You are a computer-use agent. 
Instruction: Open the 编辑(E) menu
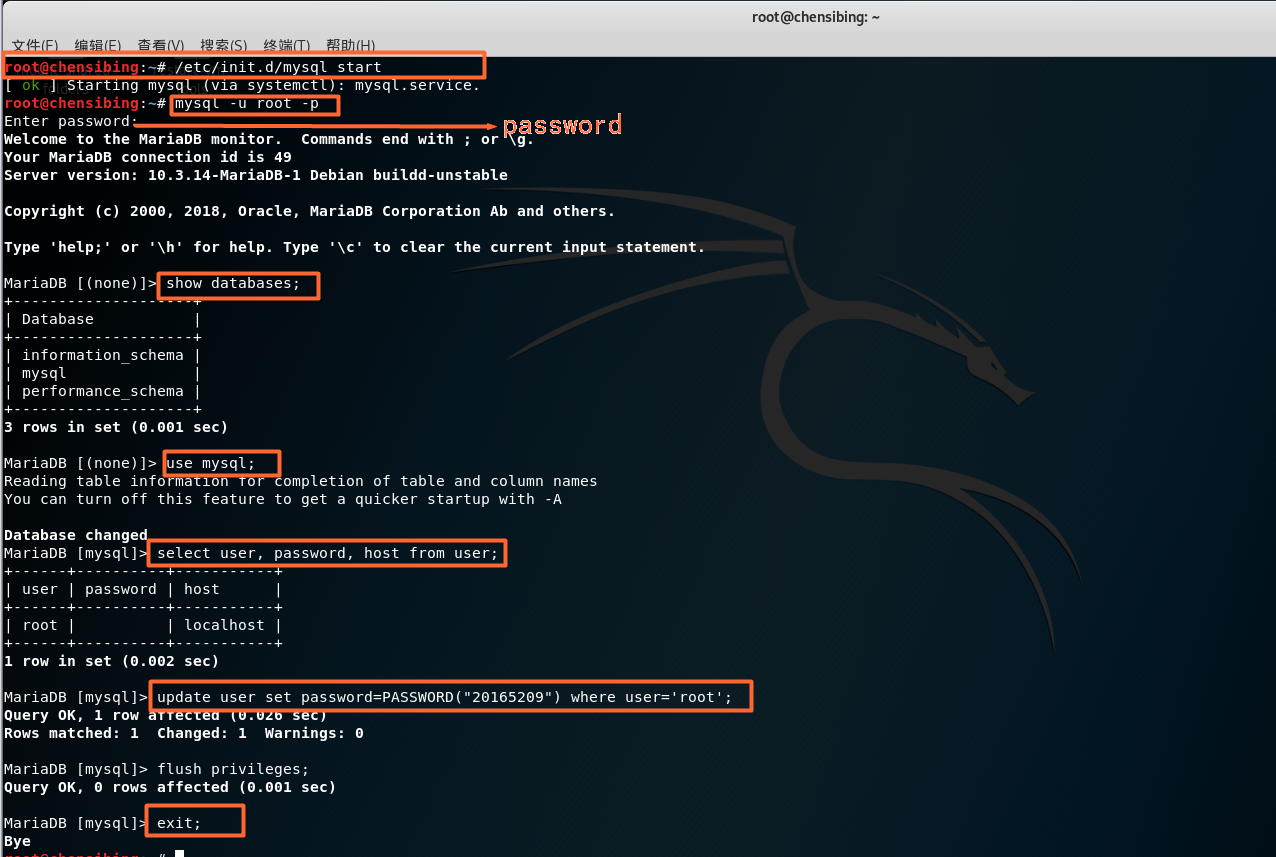coord(98,45)
